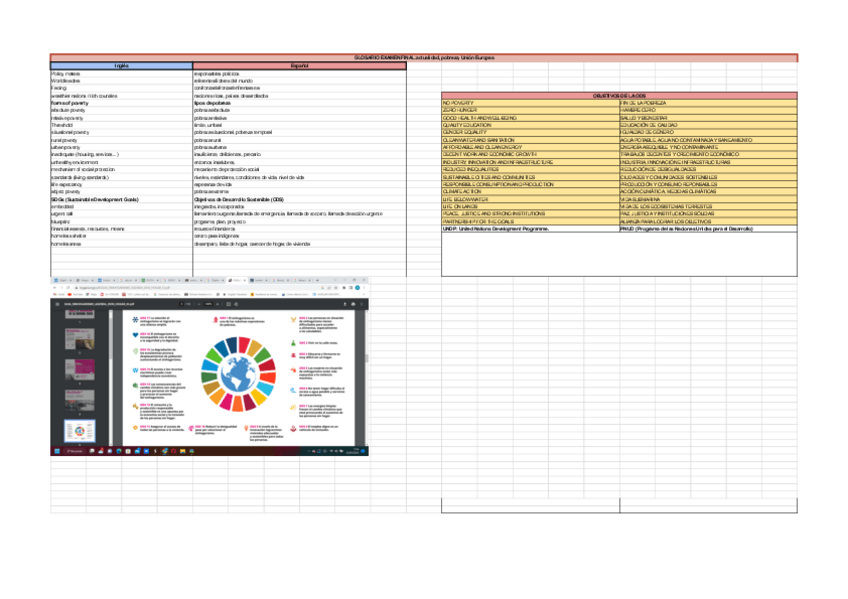Click the "GLOSARIO EXAMEN FINAL" title cell
This screenshot has width=848, height=599.
423,58
